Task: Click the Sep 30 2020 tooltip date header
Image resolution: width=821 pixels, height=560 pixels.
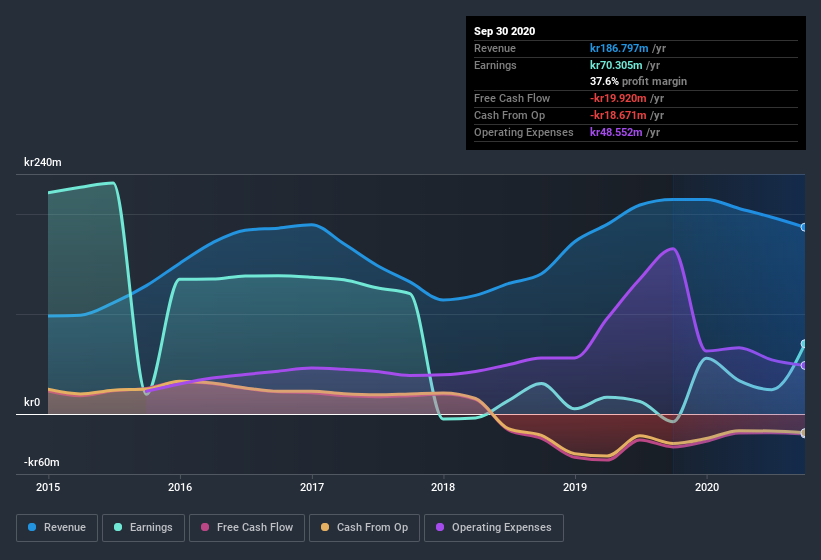Action: point(505,31)
